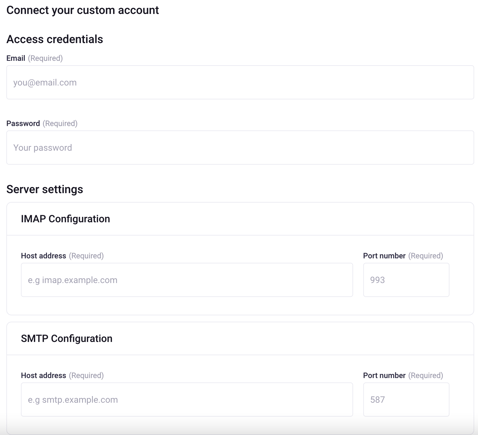Click the Server settings heading
478x435 pixels.
point(45,189)
